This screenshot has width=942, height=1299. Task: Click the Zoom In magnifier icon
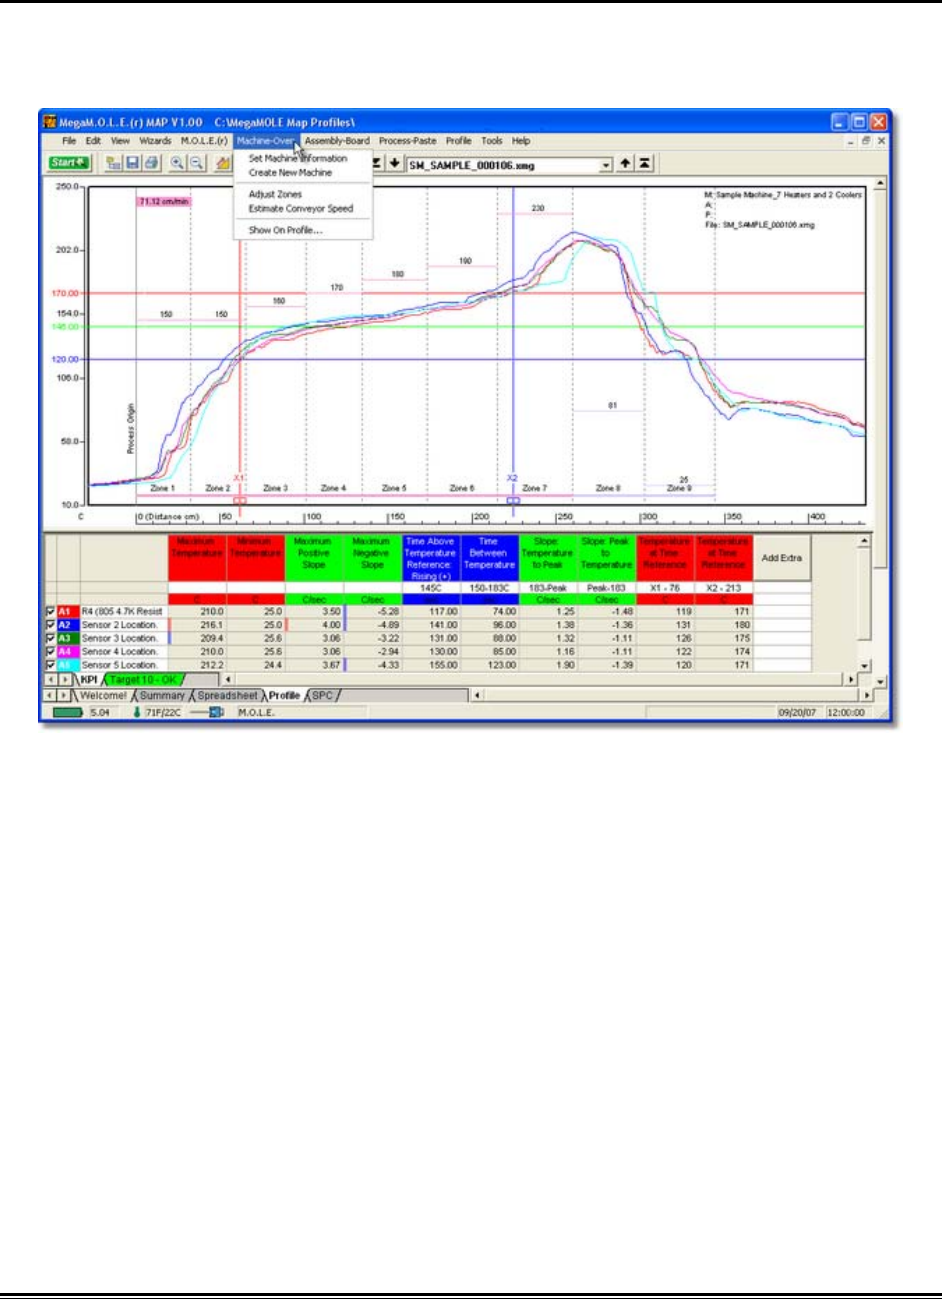(177, 163)
